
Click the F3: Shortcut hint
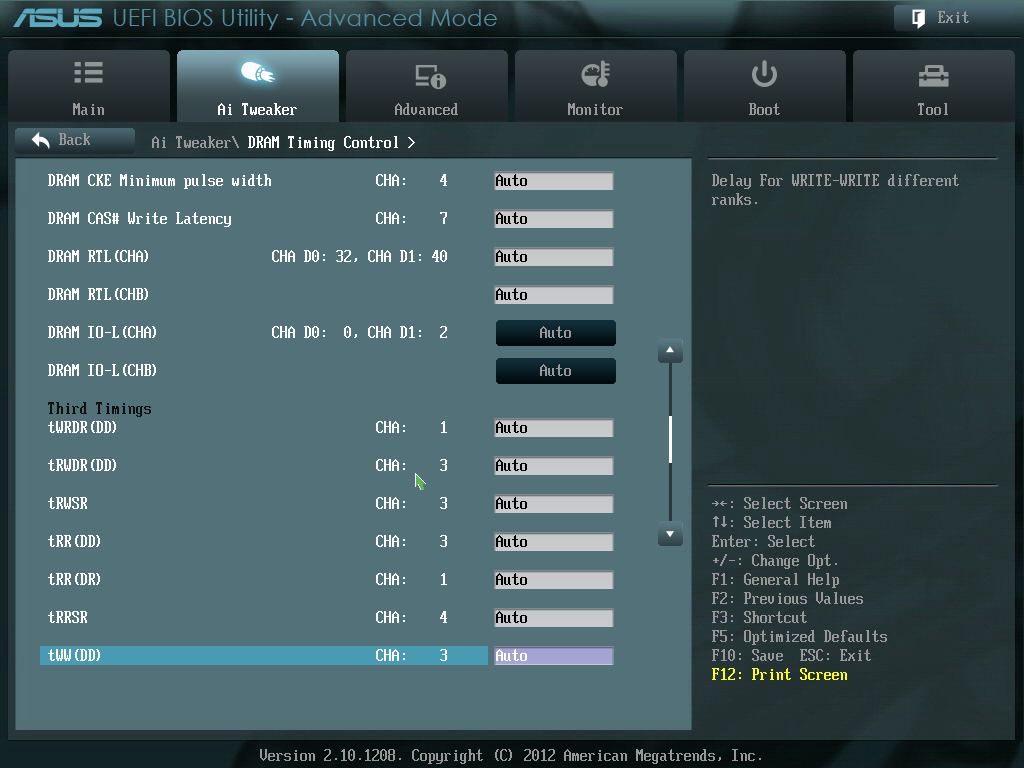click(x=760, y=618)
